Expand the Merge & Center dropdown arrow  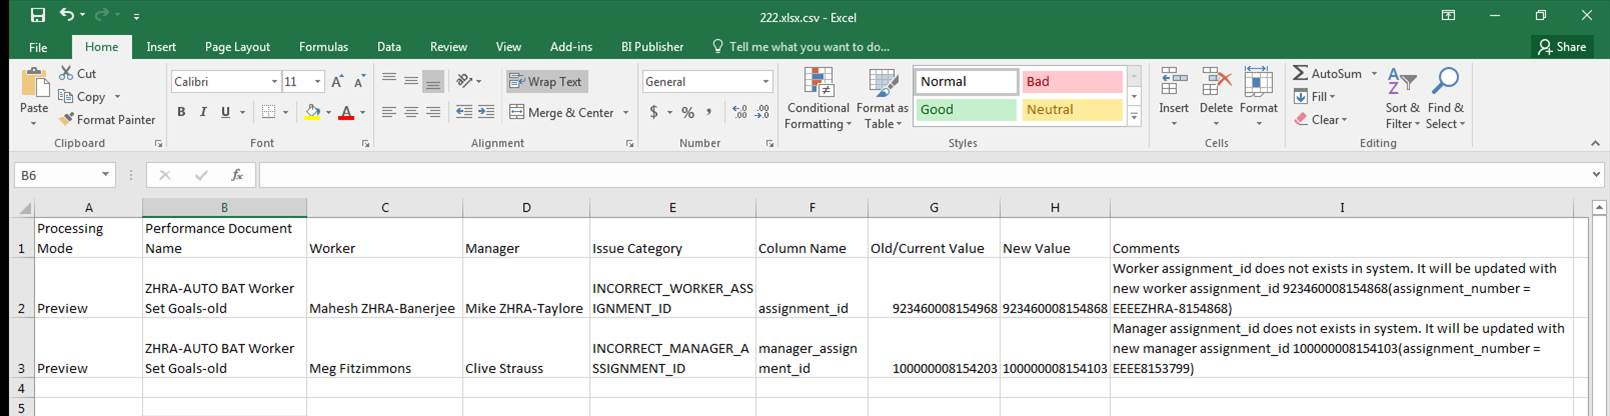tap(626, 113)
